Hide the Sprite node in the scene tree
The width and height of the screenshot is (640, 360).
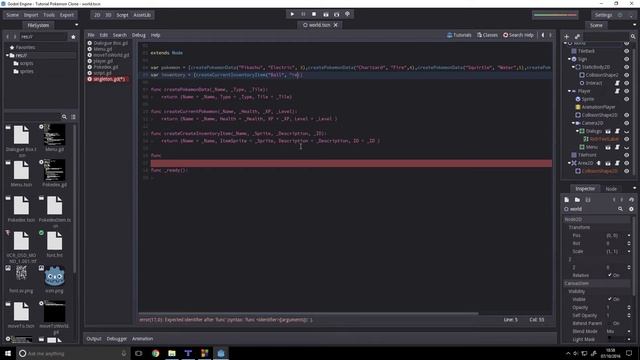(x=627, y=99)
